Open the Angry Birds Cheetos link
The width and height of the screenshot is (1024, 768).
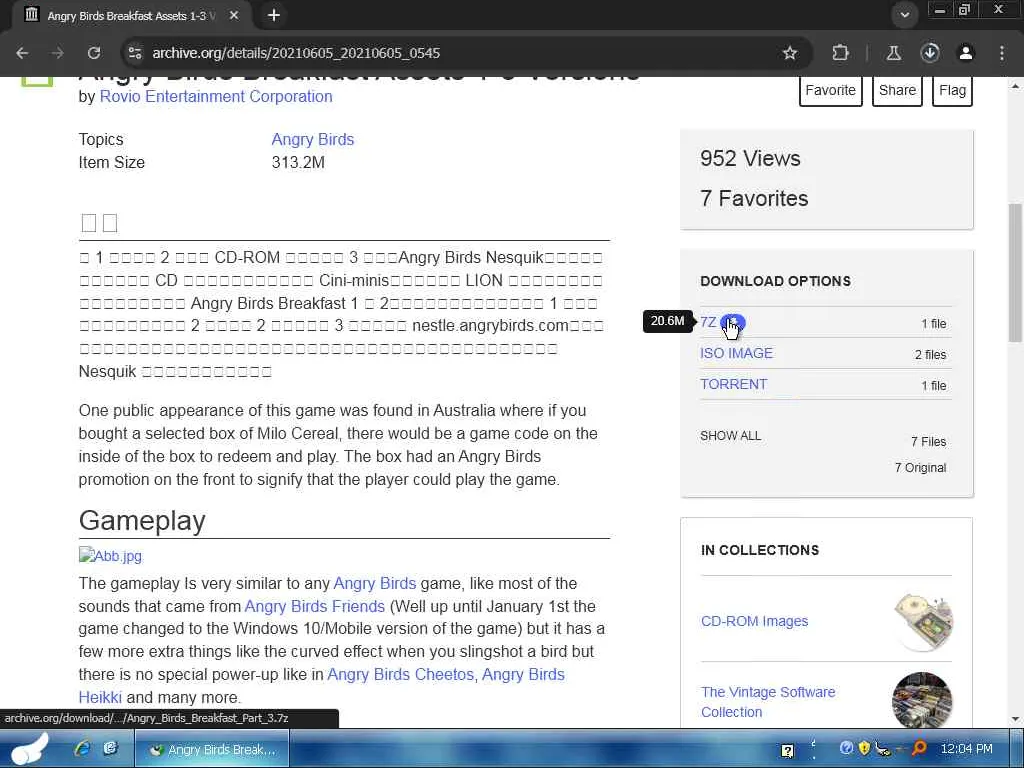tap(400, 674)
